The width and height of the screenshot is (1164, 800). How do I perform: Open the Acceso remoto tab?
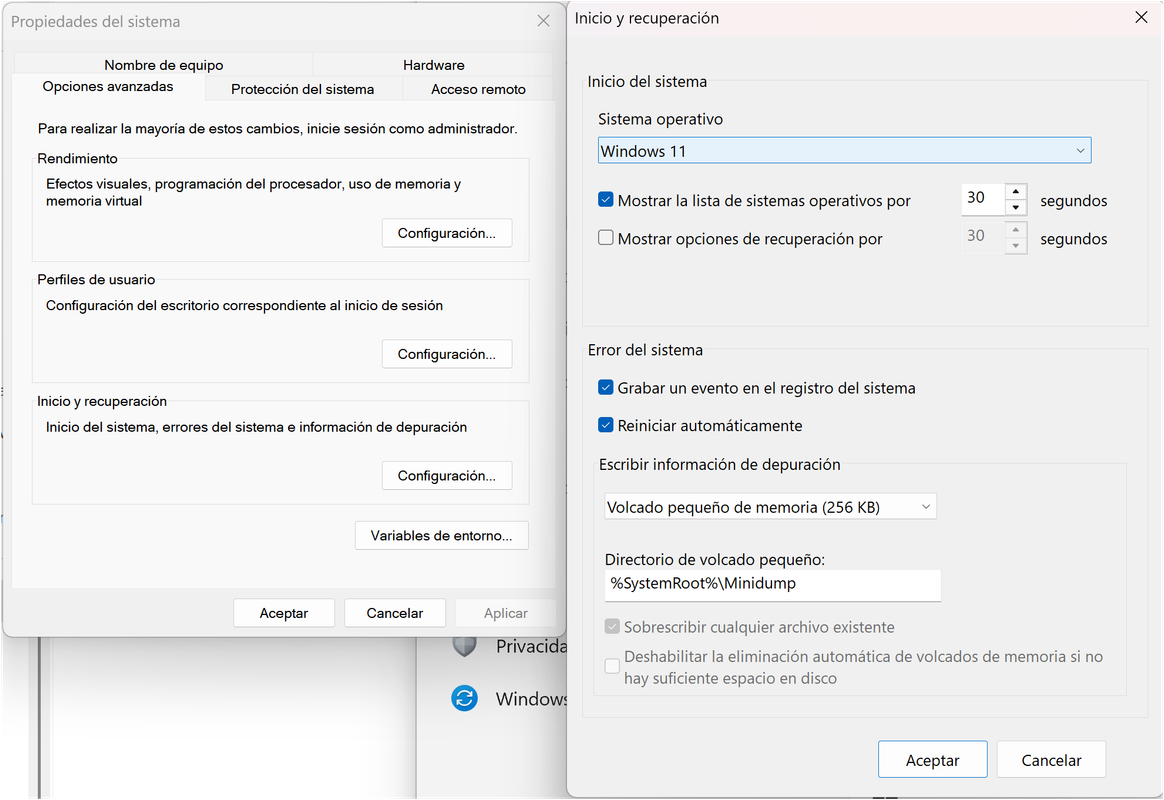pos(478,89)
